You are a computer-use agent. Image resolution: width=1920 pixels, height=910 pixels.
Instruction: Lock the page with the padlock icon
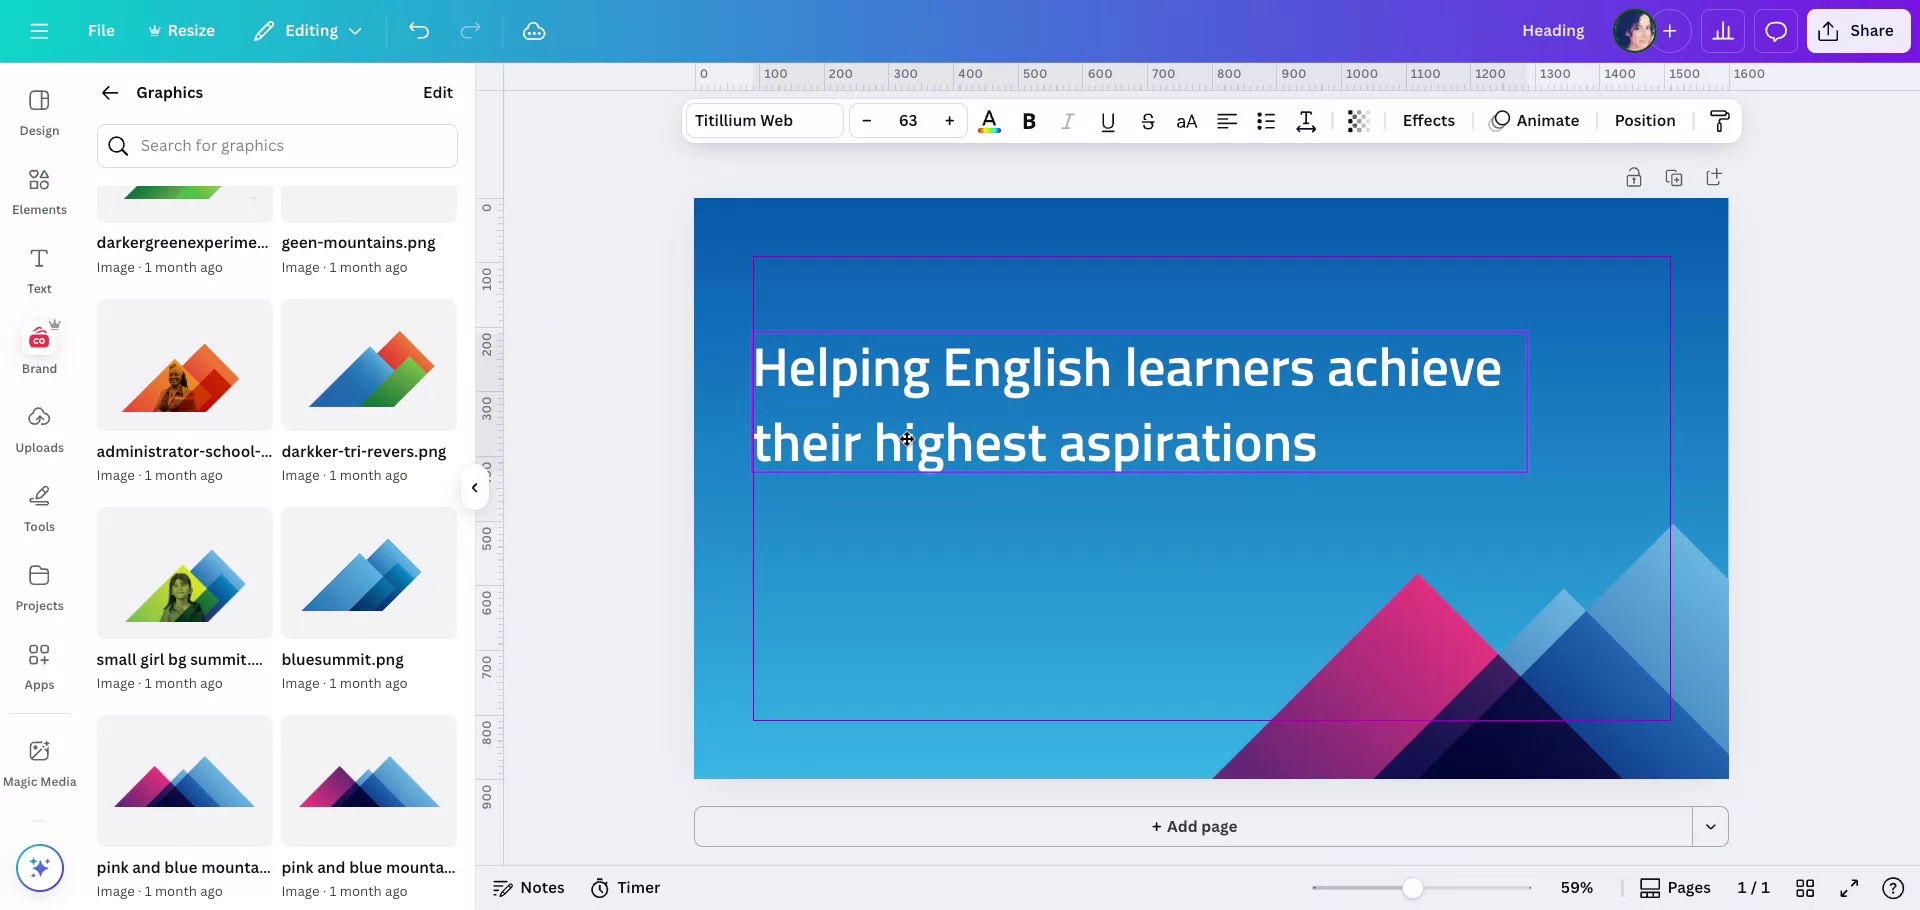click(x=1633, y=178)
